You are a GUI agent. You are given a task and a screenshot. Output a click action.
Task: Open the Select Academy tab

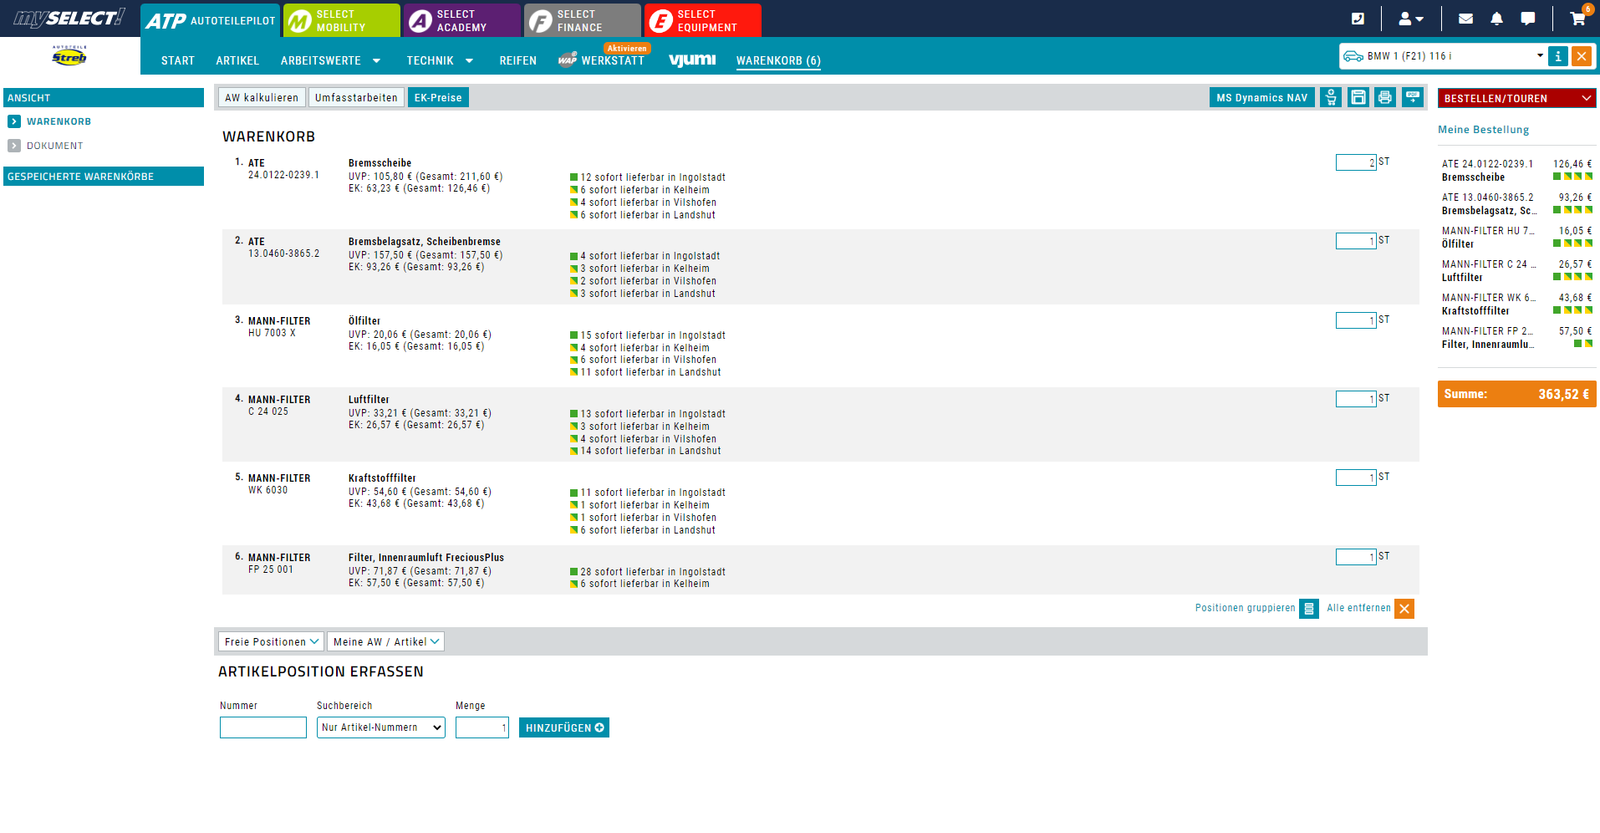tap(462, 20)
